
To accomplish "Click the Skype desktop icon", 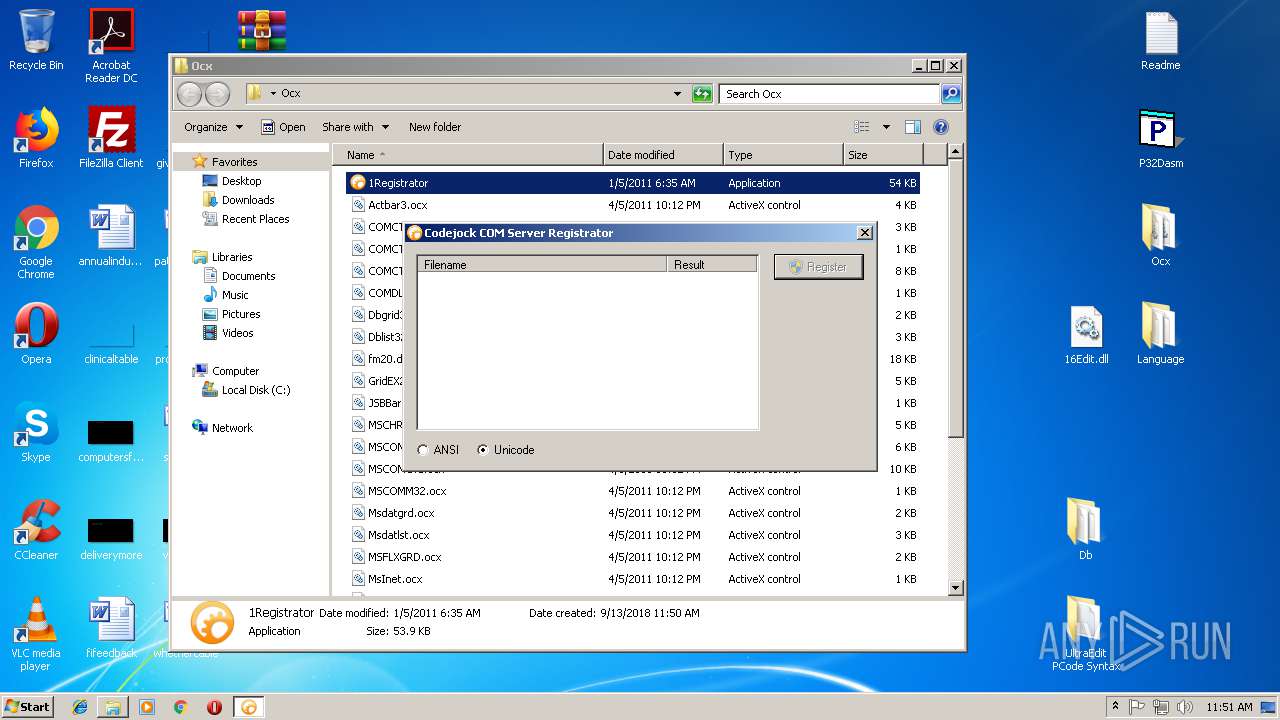I will click(x=36, y=432).
